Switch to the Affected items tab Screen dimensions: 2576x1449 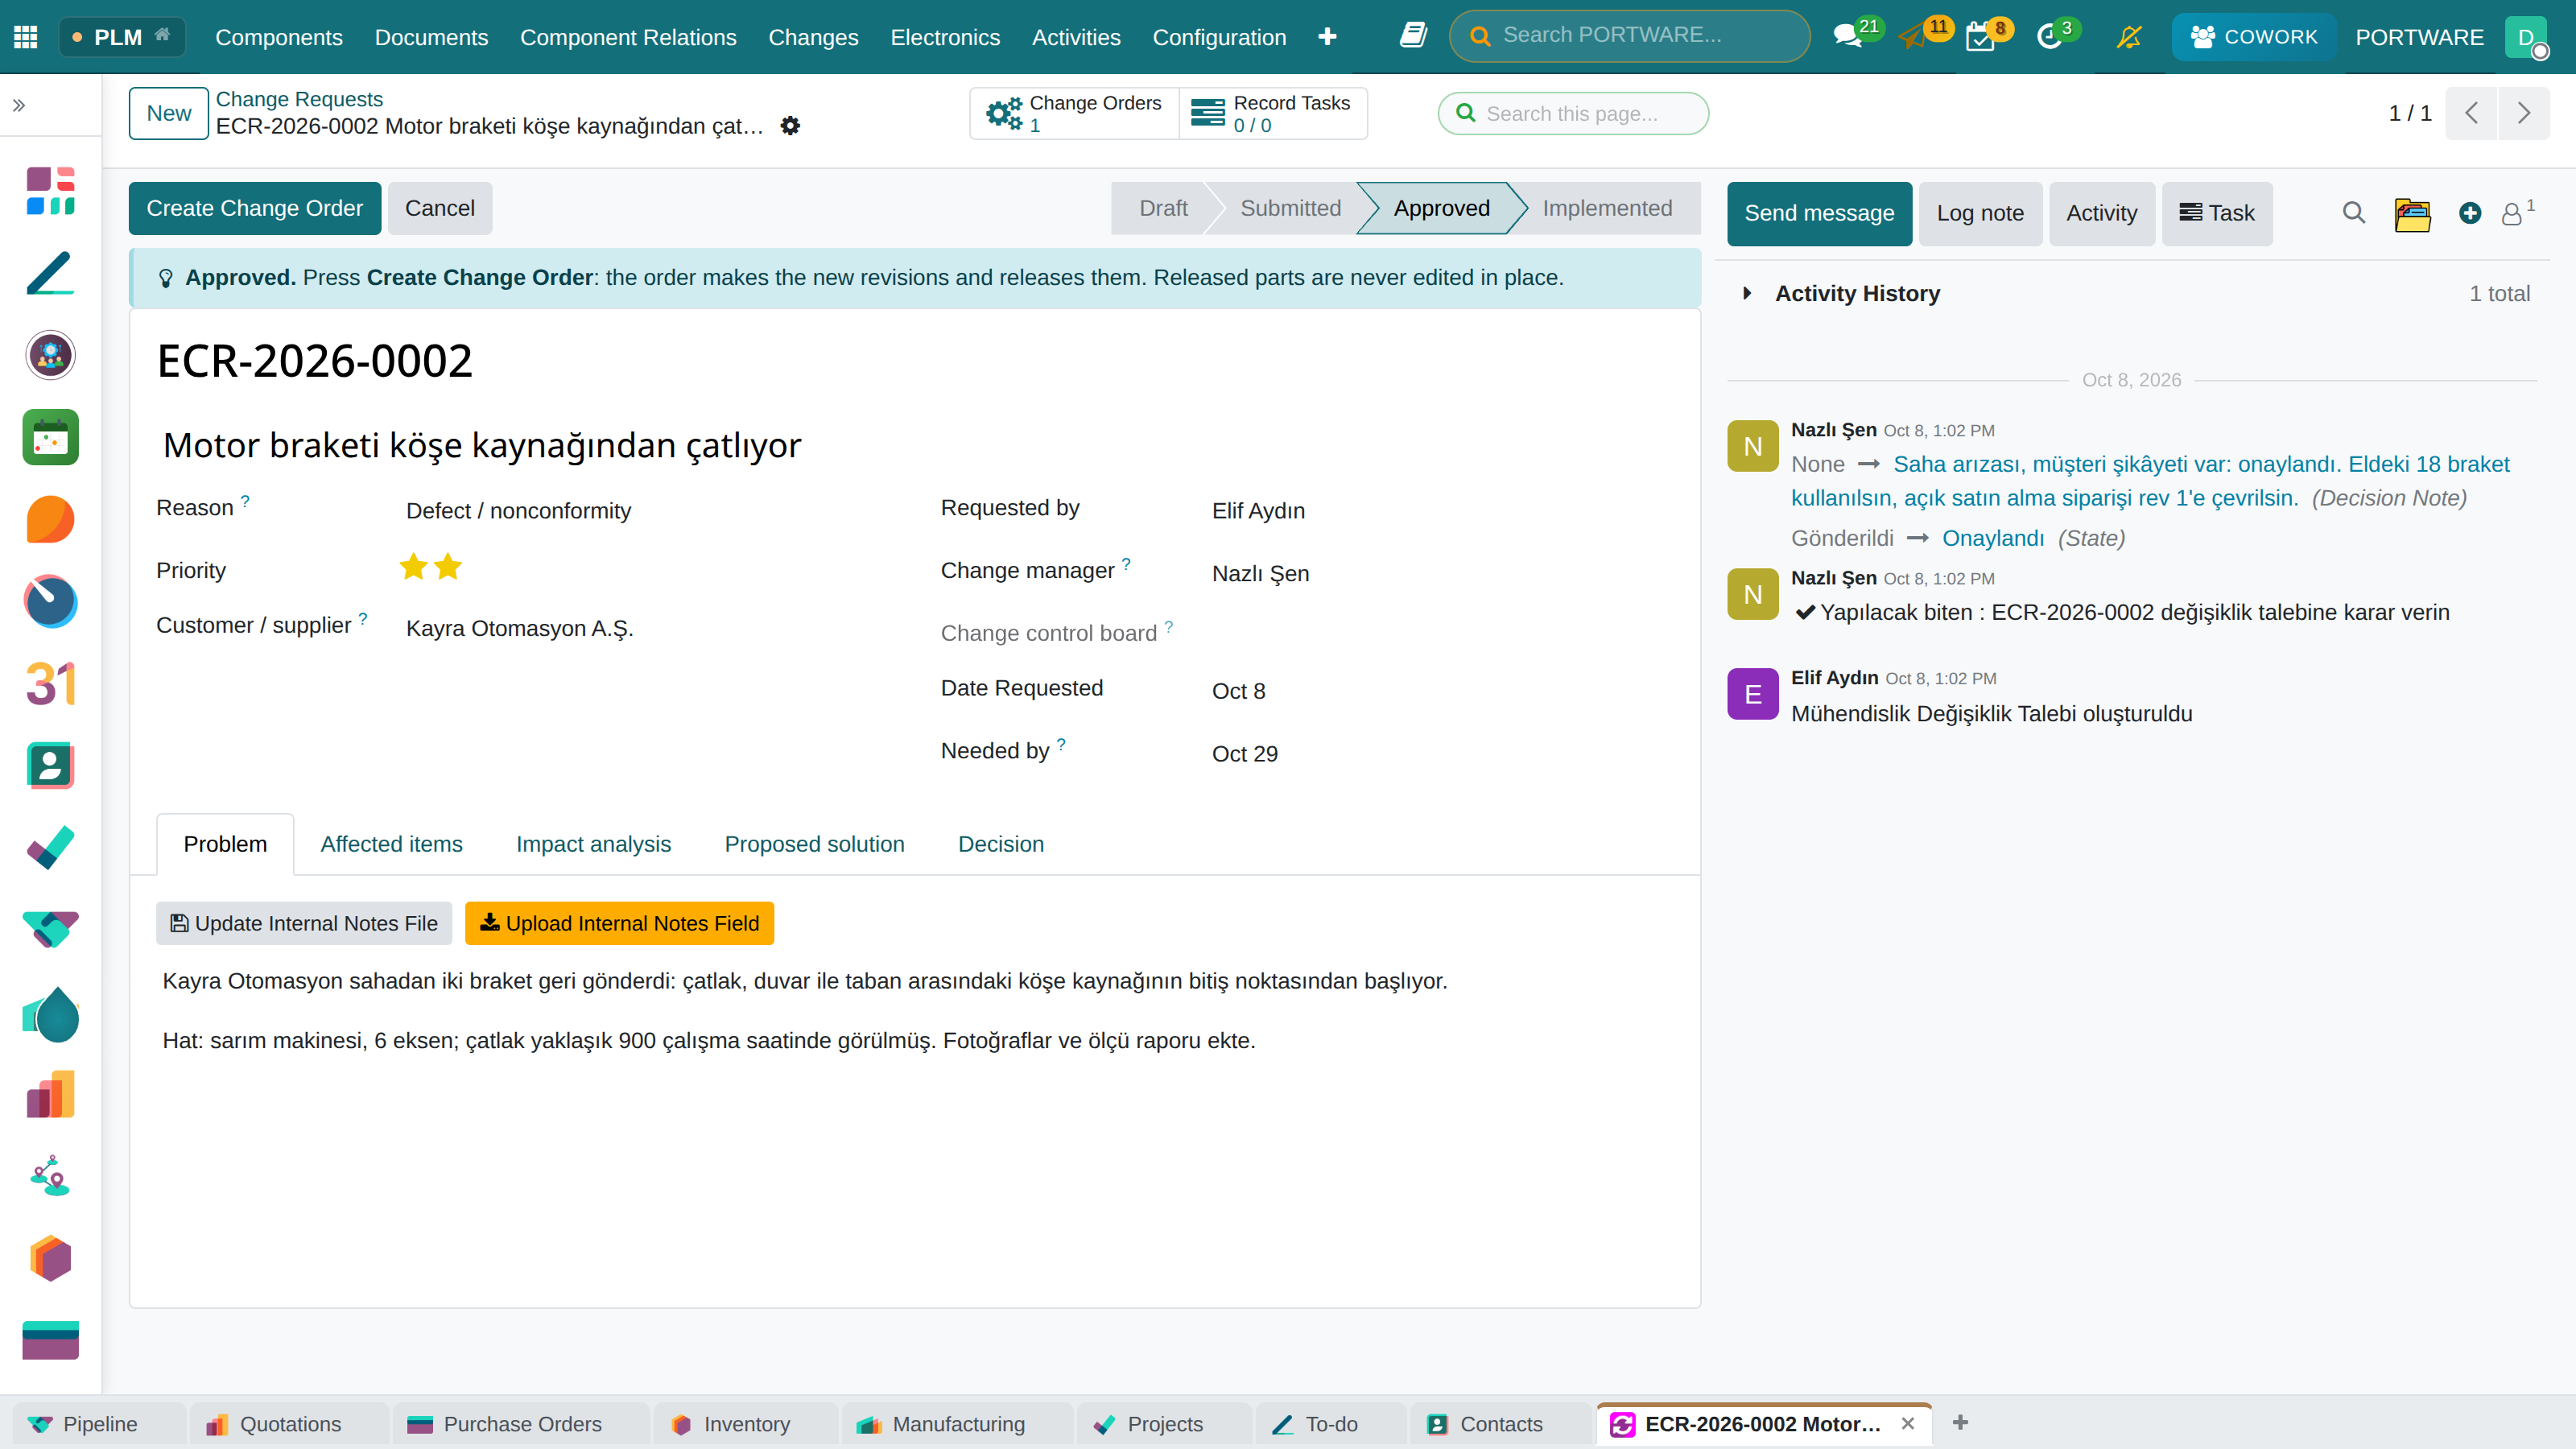391,844
